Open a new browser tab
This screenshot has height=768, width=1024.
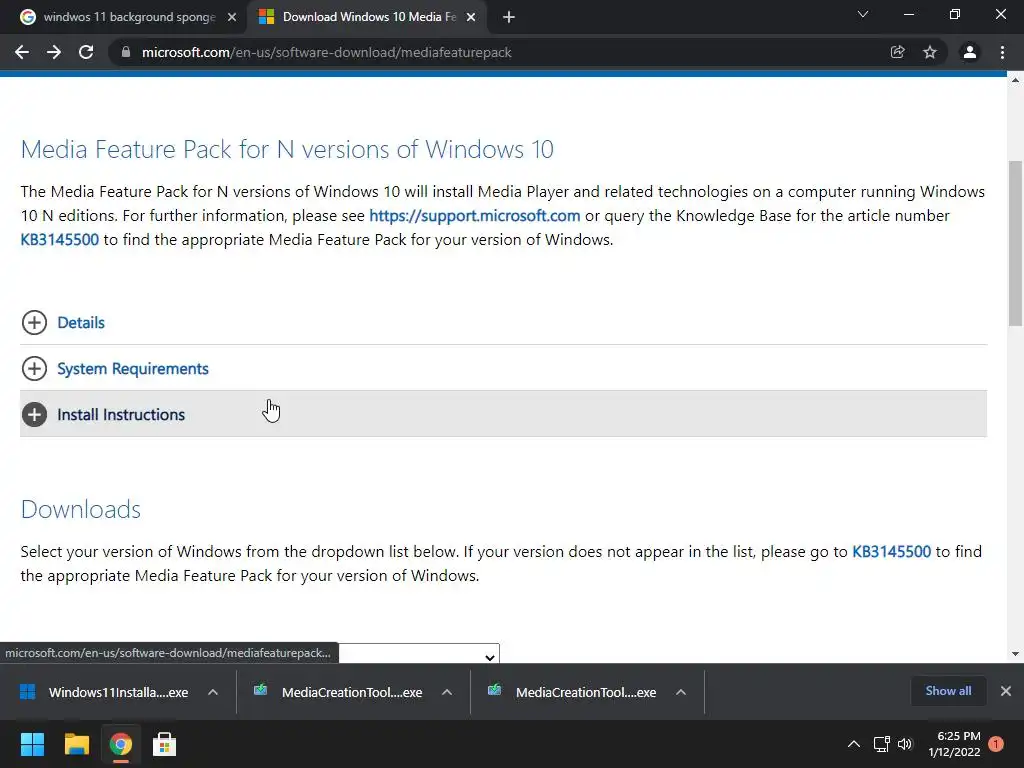point(509,17)
